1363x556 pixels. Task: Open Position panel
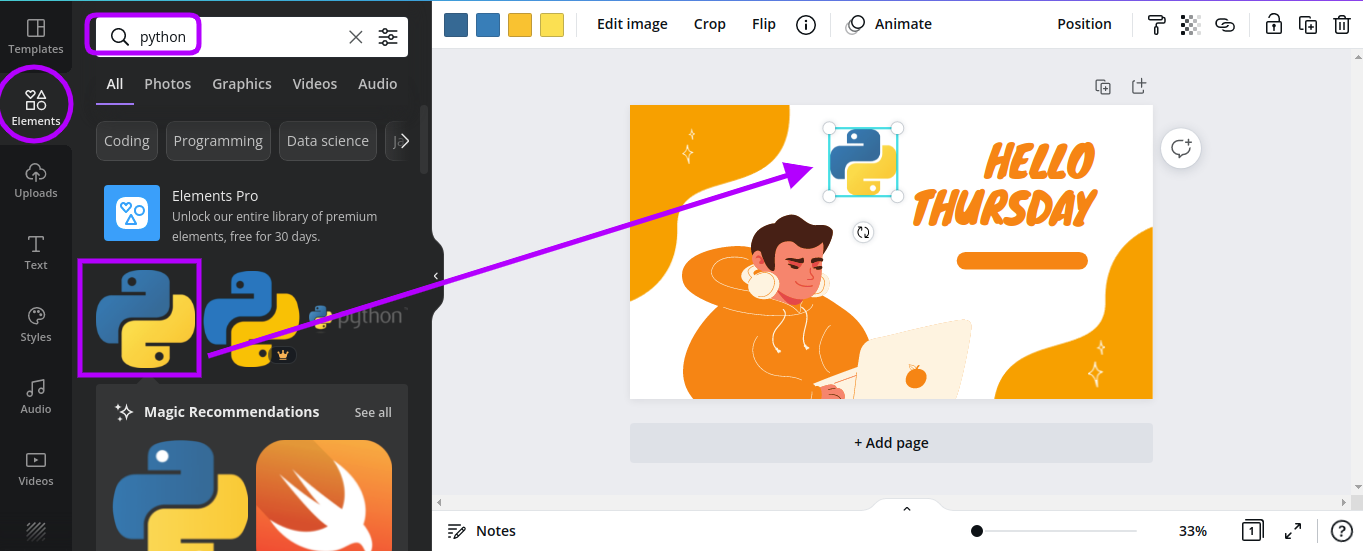tap(1084, 24)
